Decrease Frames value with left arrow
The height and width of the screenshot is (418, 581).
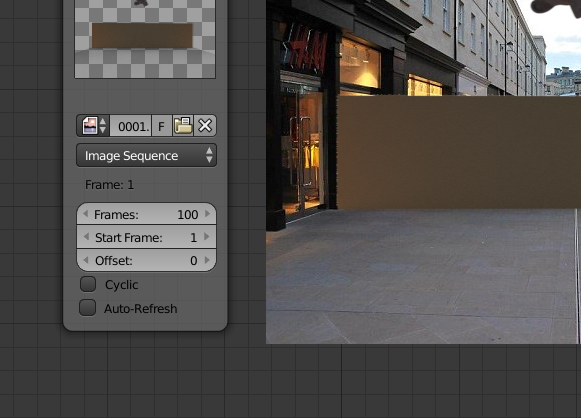click(86, 214)
